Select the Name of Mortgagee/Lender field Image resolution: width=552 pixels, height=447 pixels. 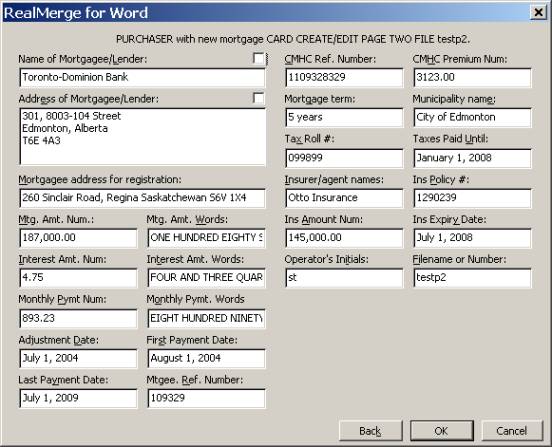(x=142, y=77)
